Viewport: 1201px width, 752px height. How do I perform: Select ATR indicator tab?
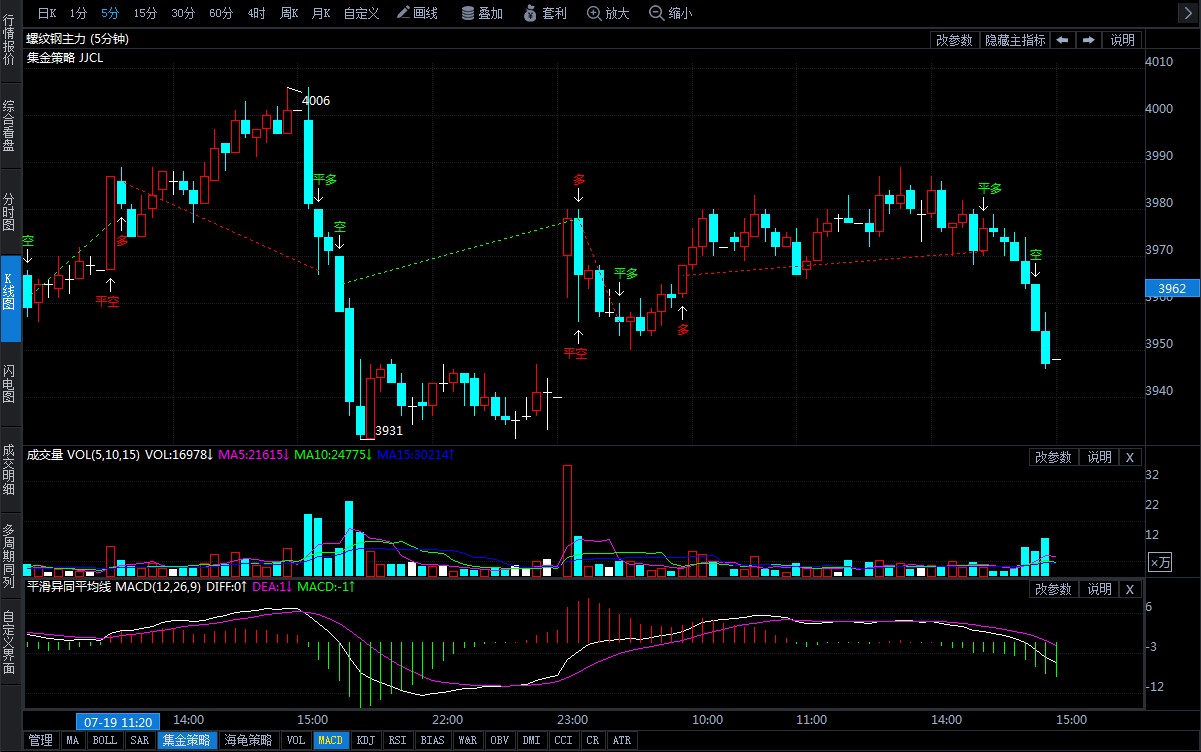[622, 741]
